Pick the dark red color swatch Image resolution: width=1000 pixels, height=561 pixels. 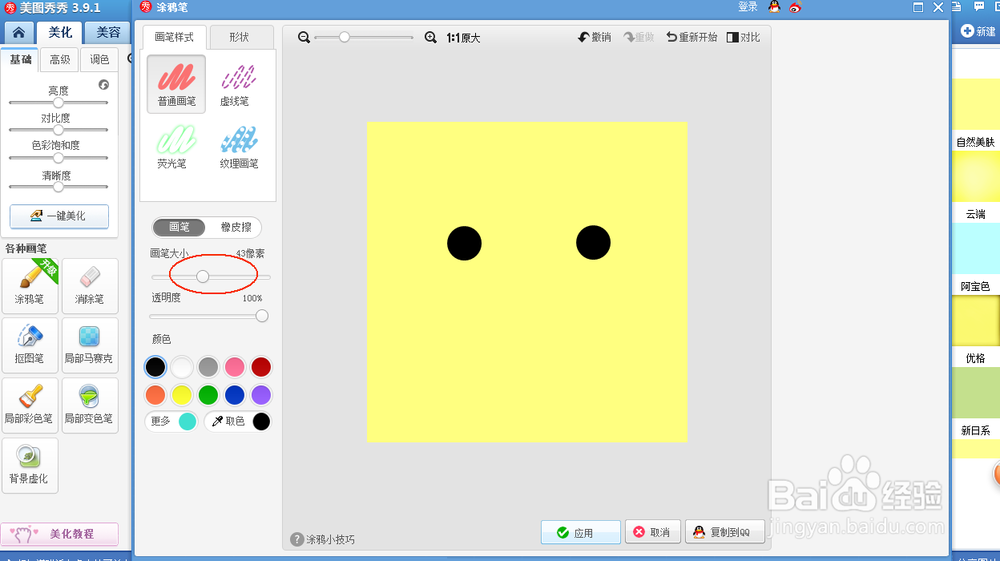tap(261, 367)
